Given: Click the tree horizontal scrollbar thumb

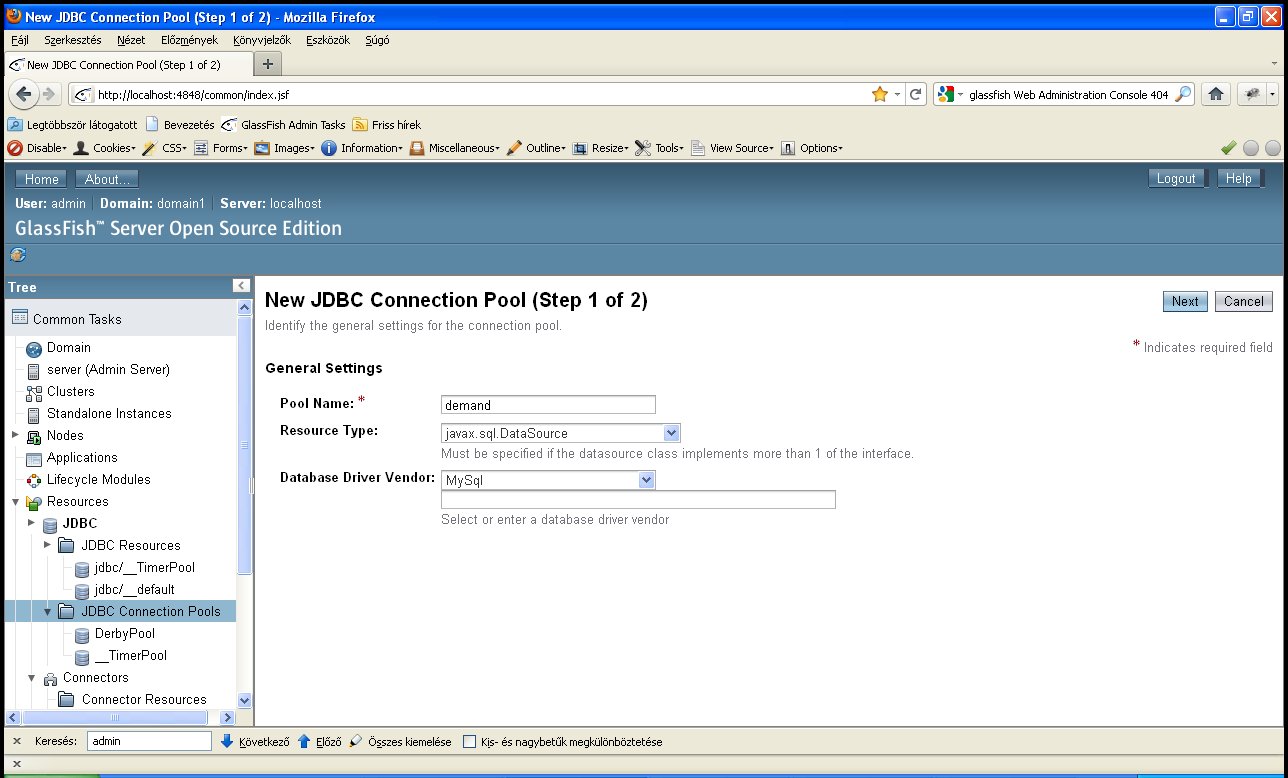Looking at the screenshot, I should click(x=115, y=717).
